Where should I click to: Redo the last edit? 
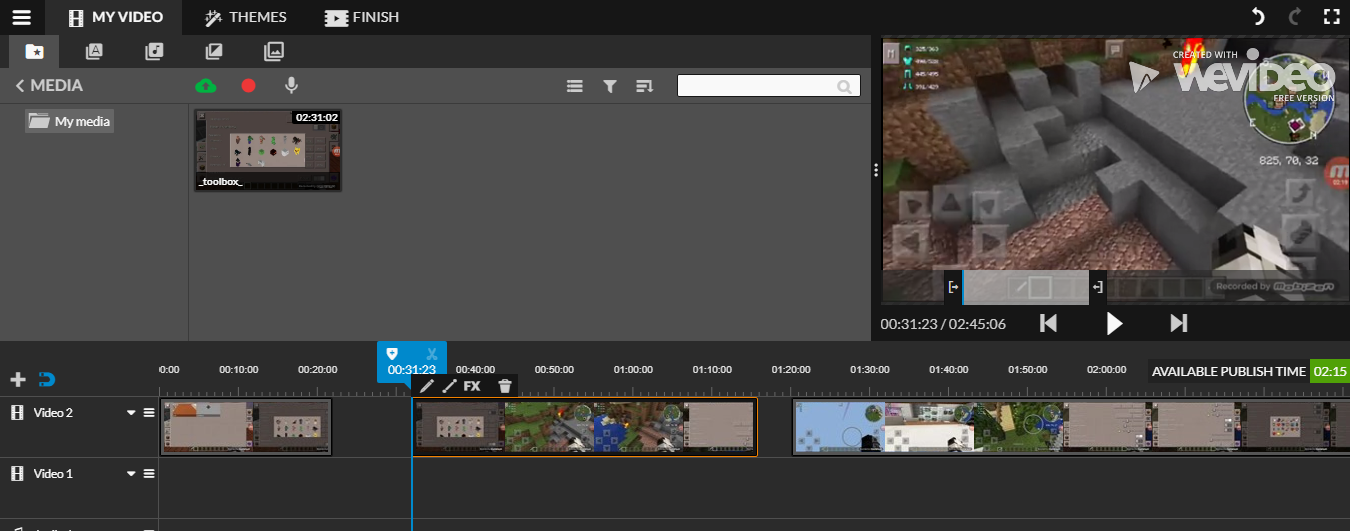(x=1294, y=17)
